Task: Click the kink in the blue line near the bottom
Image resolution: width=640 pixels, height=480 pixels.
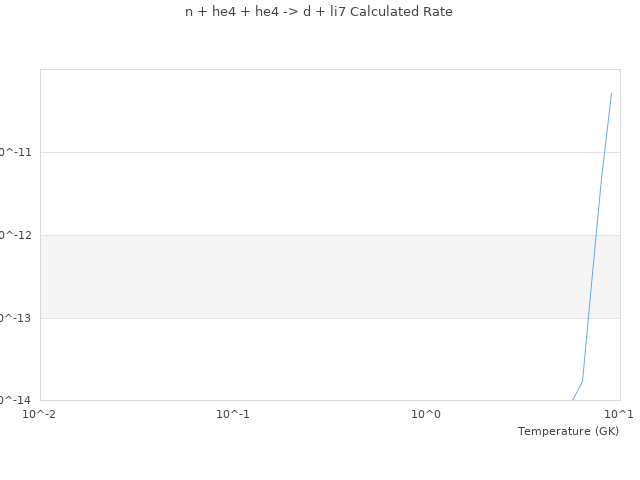Action: pos(582,381)
